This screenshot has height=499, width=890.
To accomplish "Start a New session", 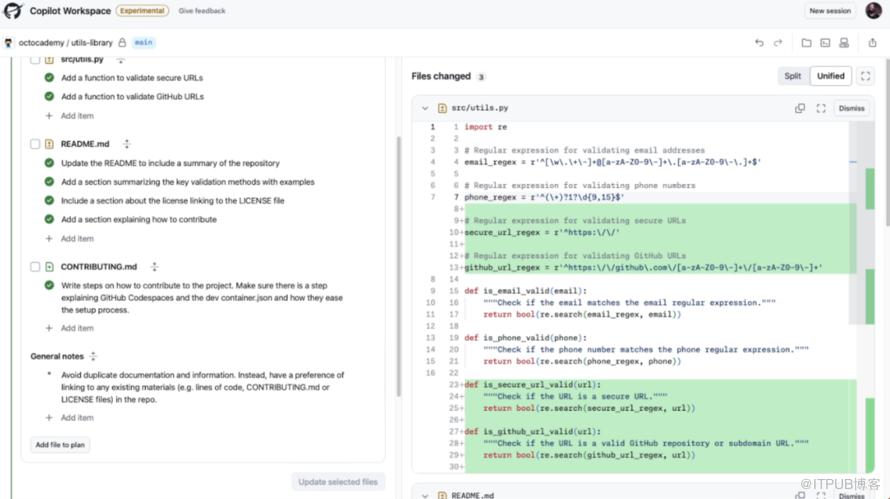I will pos(830,11).
